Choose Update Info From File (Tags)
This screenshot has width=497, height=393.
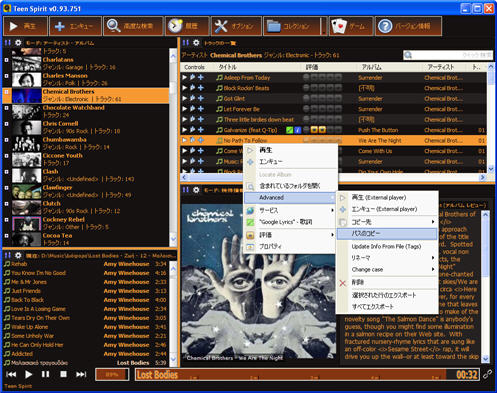tap(387, 246)
